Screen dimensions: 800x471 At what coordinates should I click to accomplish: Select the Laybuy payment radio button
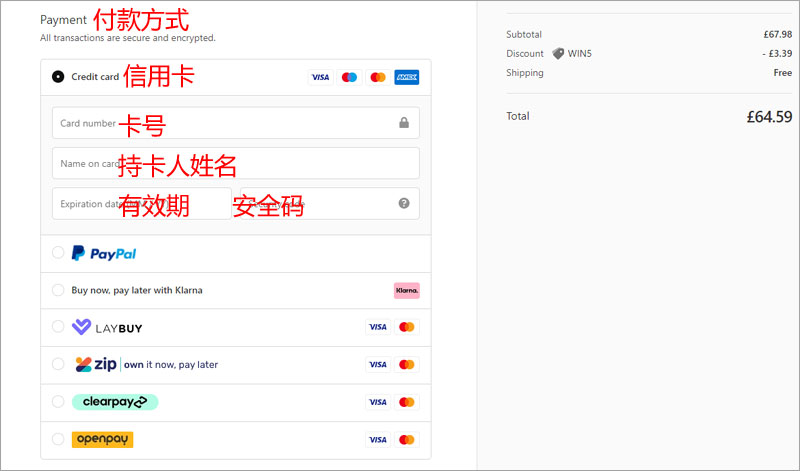pos(58,327)
